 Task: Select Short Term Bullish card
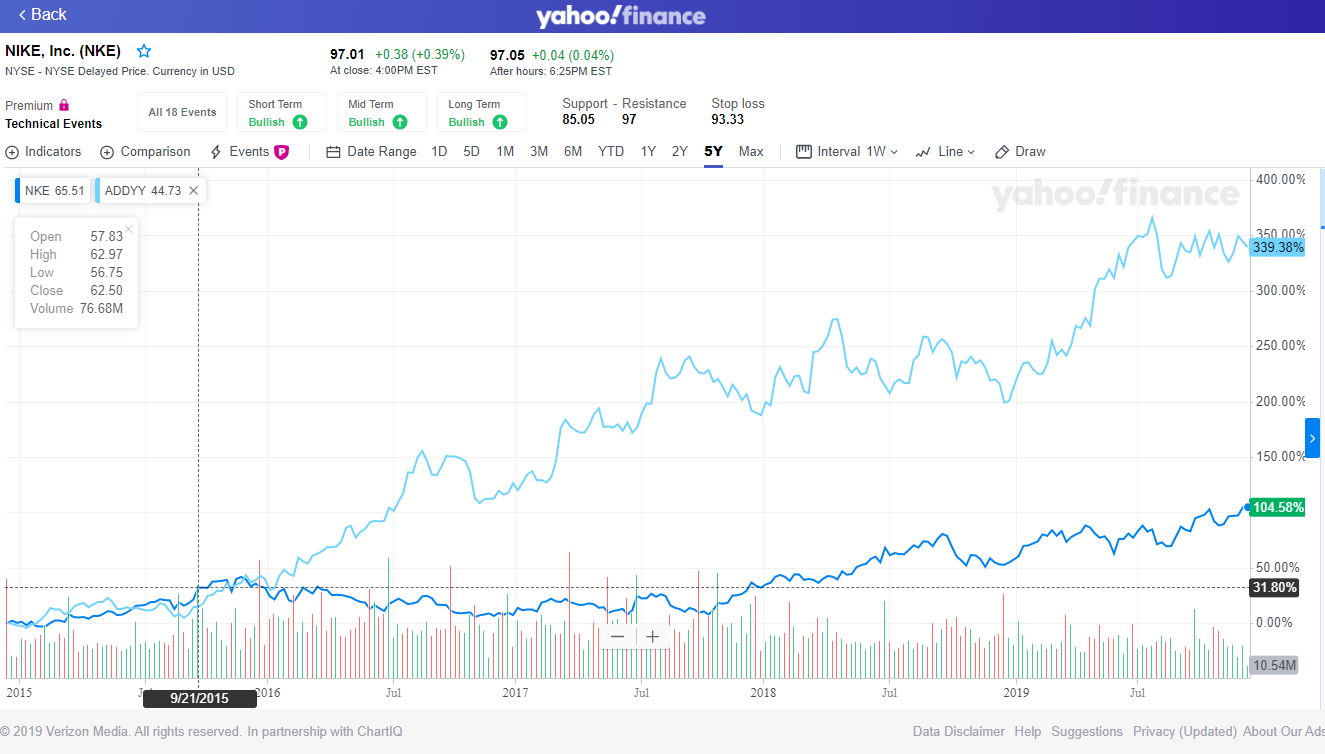(x=282, y=112)
